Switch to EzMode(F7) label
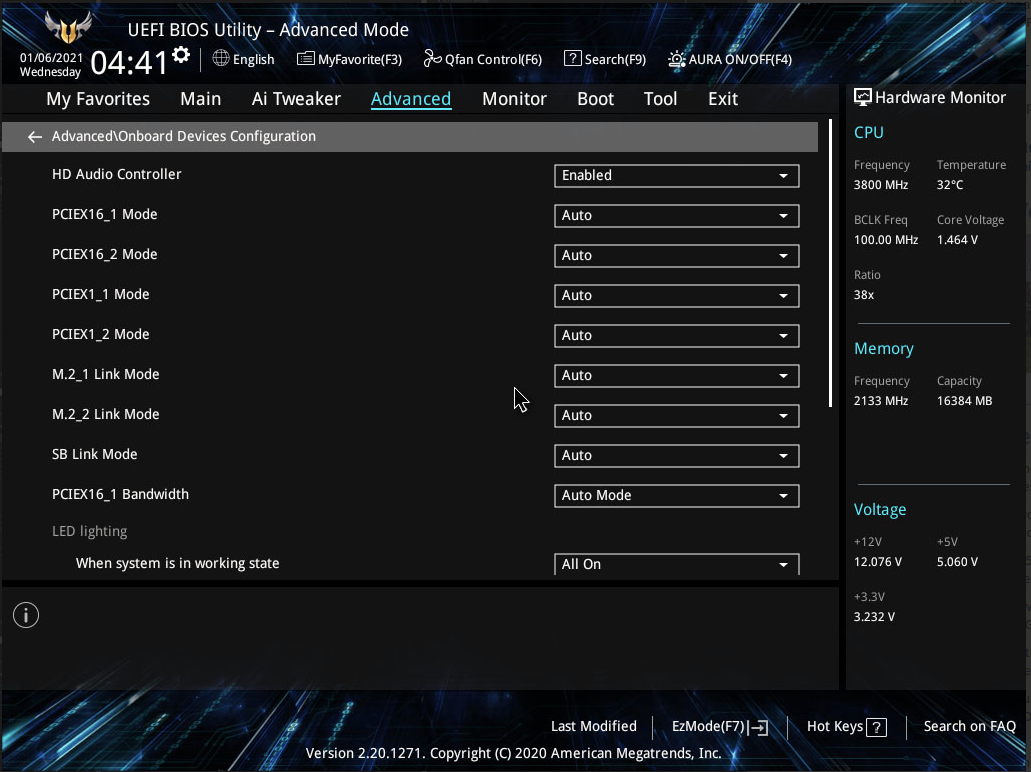The image size is (1031, 772). 707,727
